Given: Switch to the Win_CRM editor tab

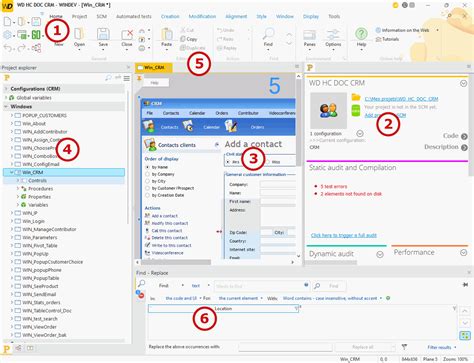Looking at the screenshot, I should tap(154, 67).
